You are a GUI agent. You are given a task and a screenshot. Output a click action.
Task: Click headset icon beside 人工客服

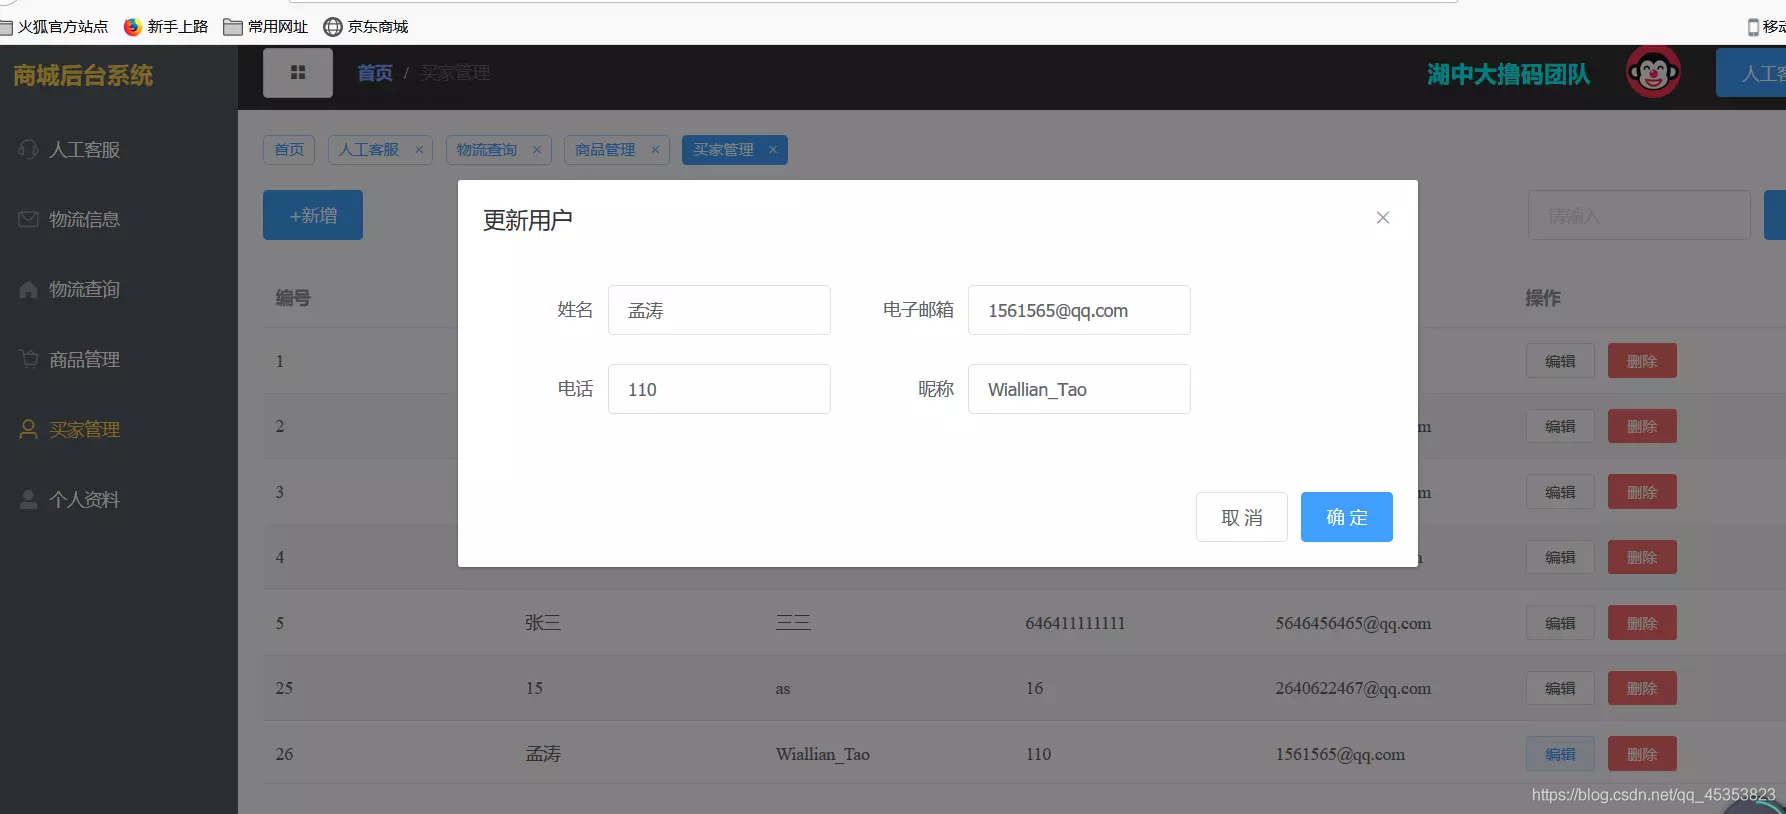coord(28,149)
